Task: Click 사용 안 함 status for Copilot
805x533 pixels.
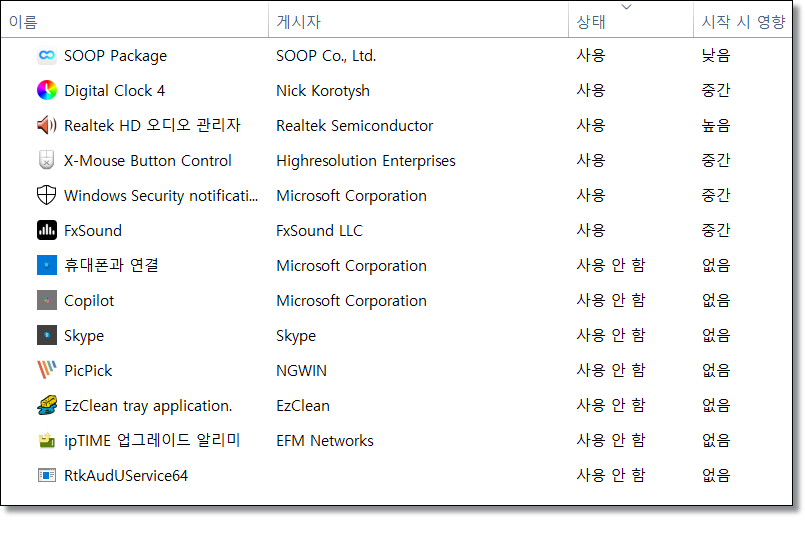Action: click(611, 300)
